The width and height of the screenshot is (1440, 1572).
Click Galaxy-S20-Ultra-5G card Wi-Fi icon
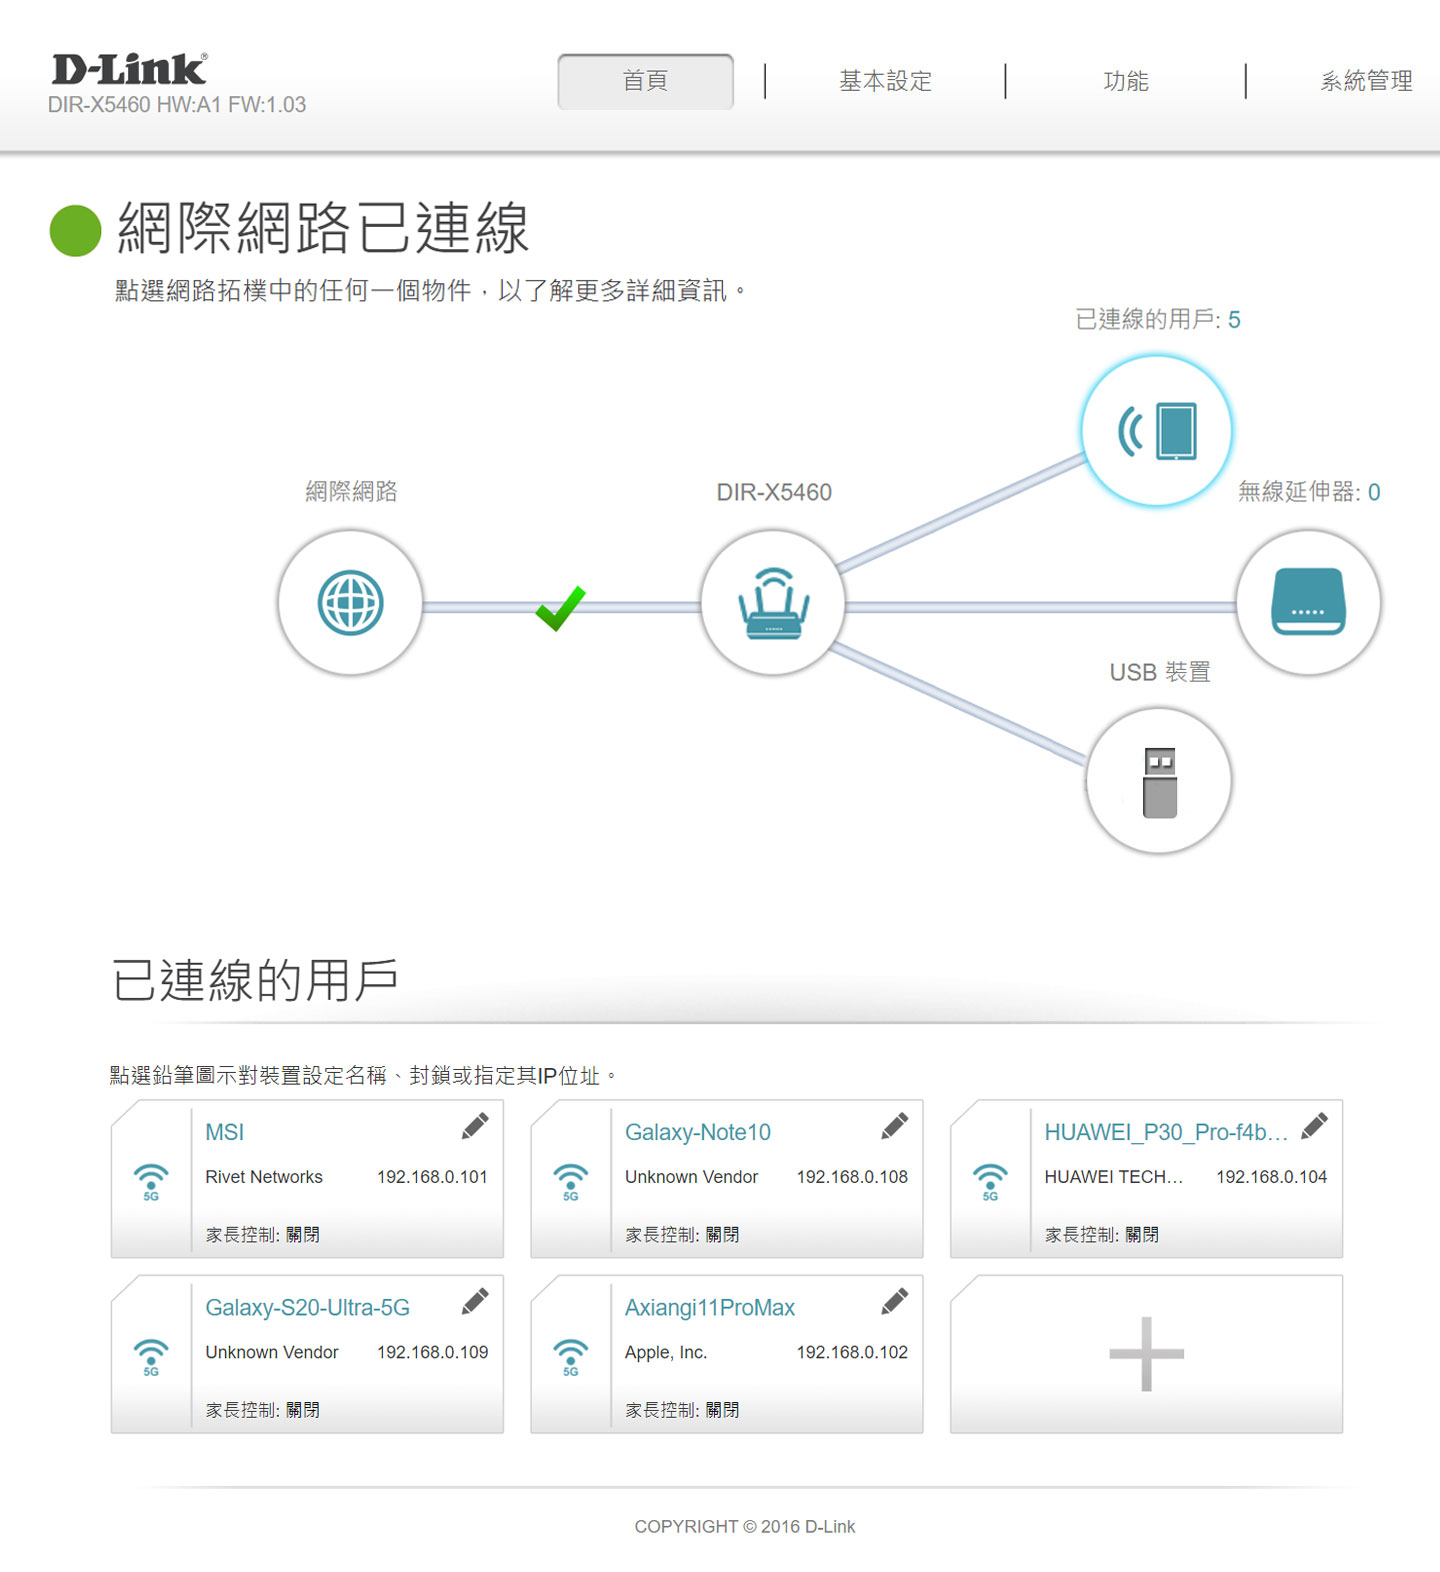pos(151,1357)
